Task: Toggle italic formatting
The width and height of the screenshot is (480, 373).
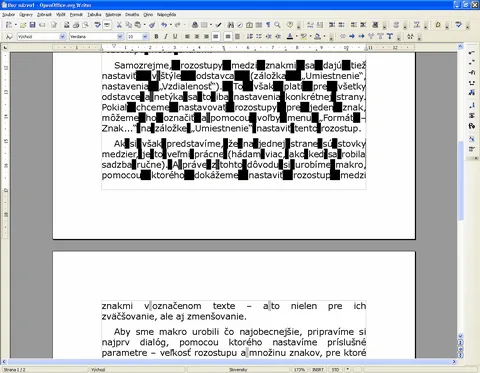Action: click(166, 36)
